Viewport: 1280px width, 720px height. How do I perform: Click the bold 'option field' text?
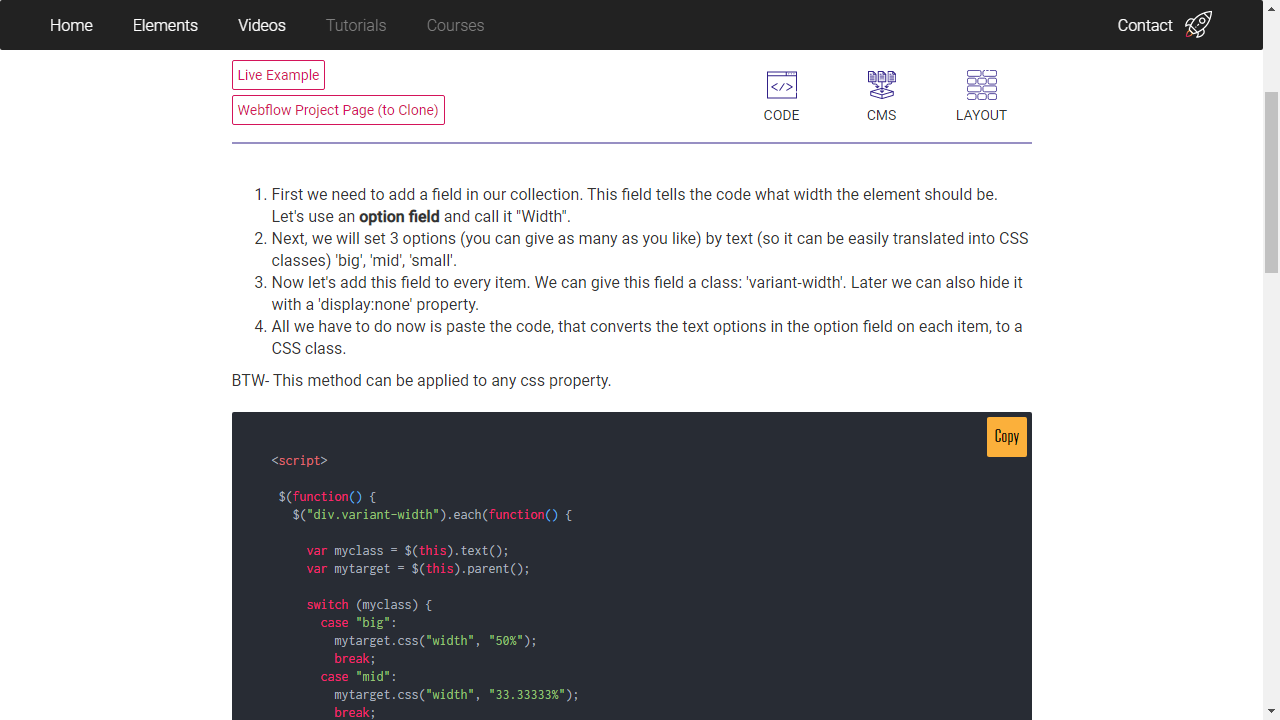click(399, 216)
